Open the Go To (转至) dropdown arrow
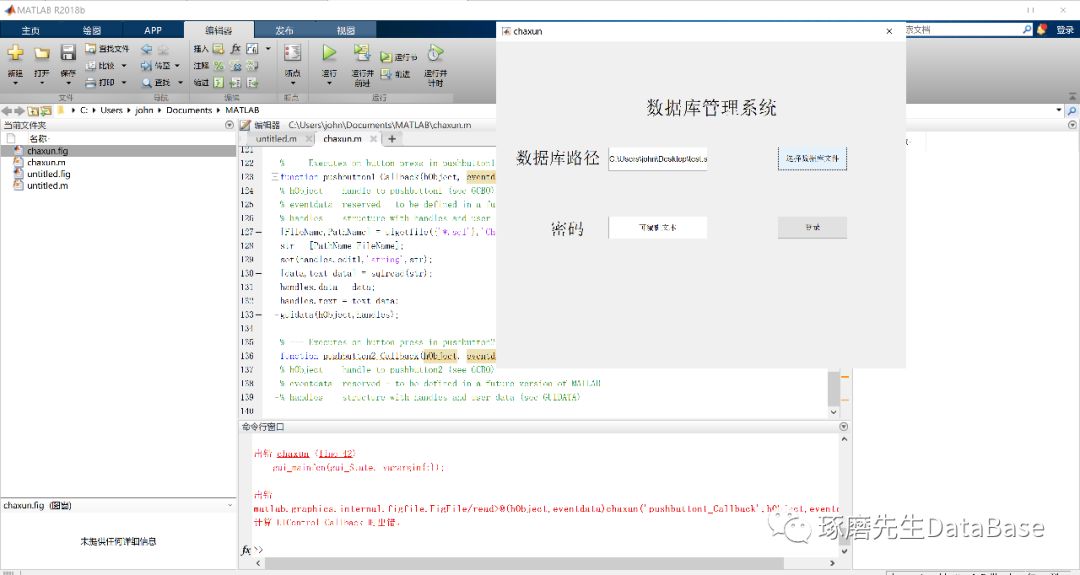Screen dimensions: 1080x575 click(178, 66)
